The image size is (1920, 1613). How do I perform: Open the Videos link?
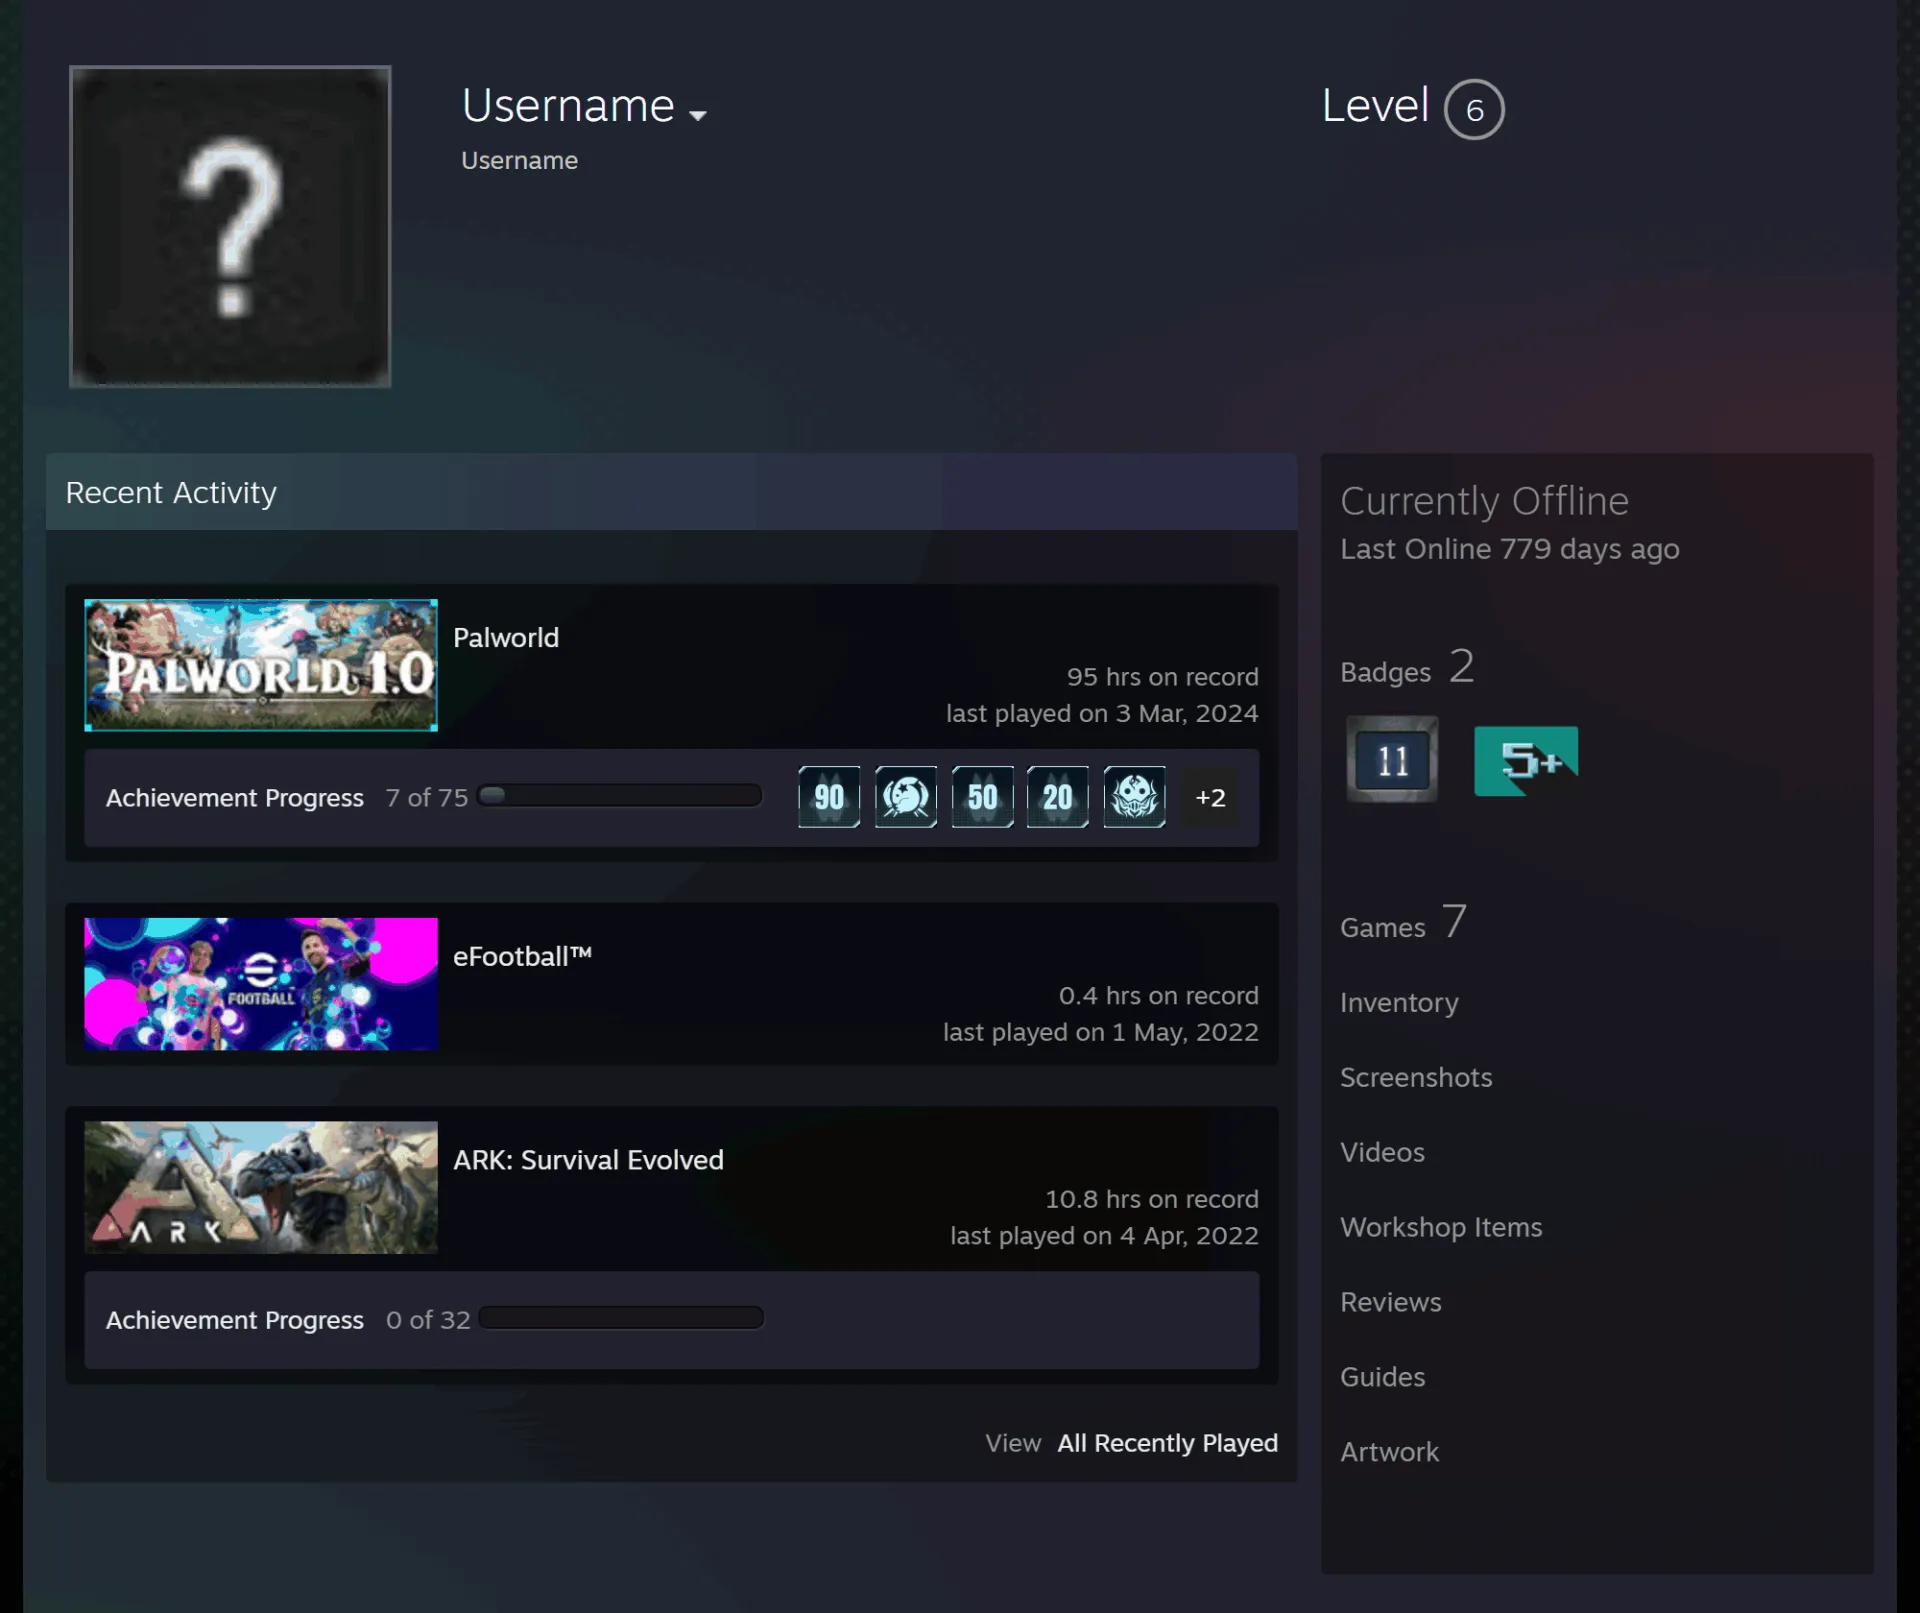pos(1382,1152)
